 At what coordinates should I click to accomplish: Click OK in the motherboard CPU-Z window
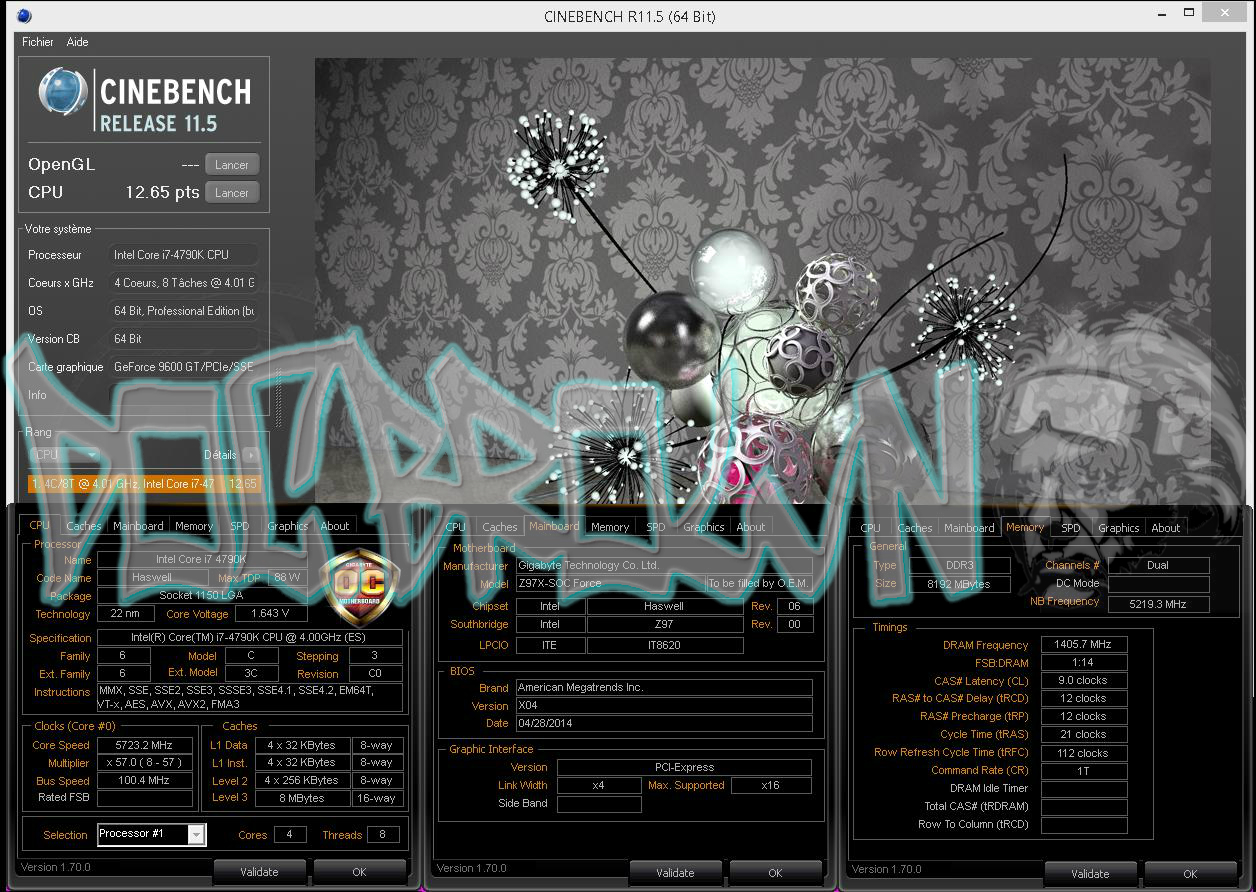pyautogui.click(x=775, y=873)
